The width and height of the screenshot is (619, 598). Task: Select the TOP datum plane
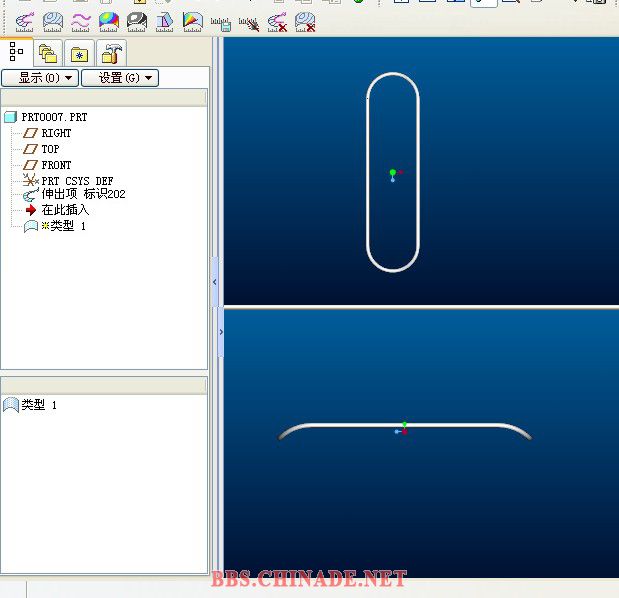coord(41,149)
